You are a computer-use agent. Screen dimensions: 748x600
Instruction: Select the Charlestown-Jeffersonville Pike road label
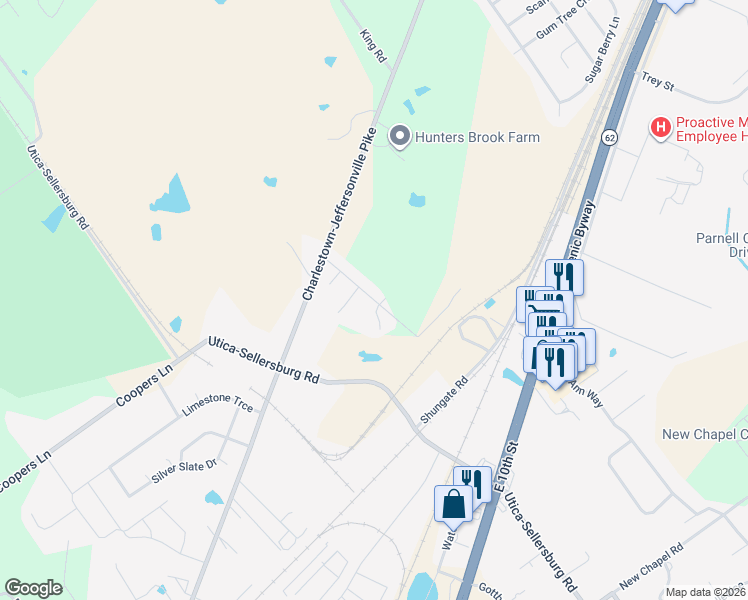pyautogui.click(x=339, y=214)
